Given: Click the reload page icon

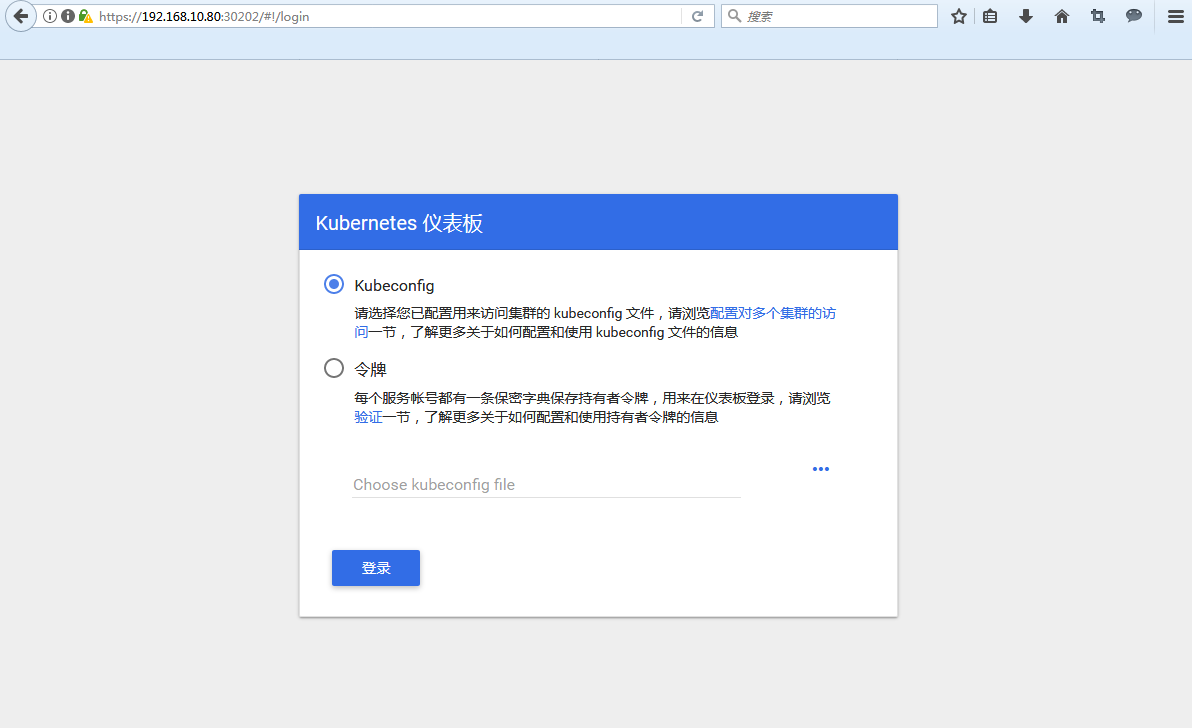Looking at the screenshot, I should 697,16.
